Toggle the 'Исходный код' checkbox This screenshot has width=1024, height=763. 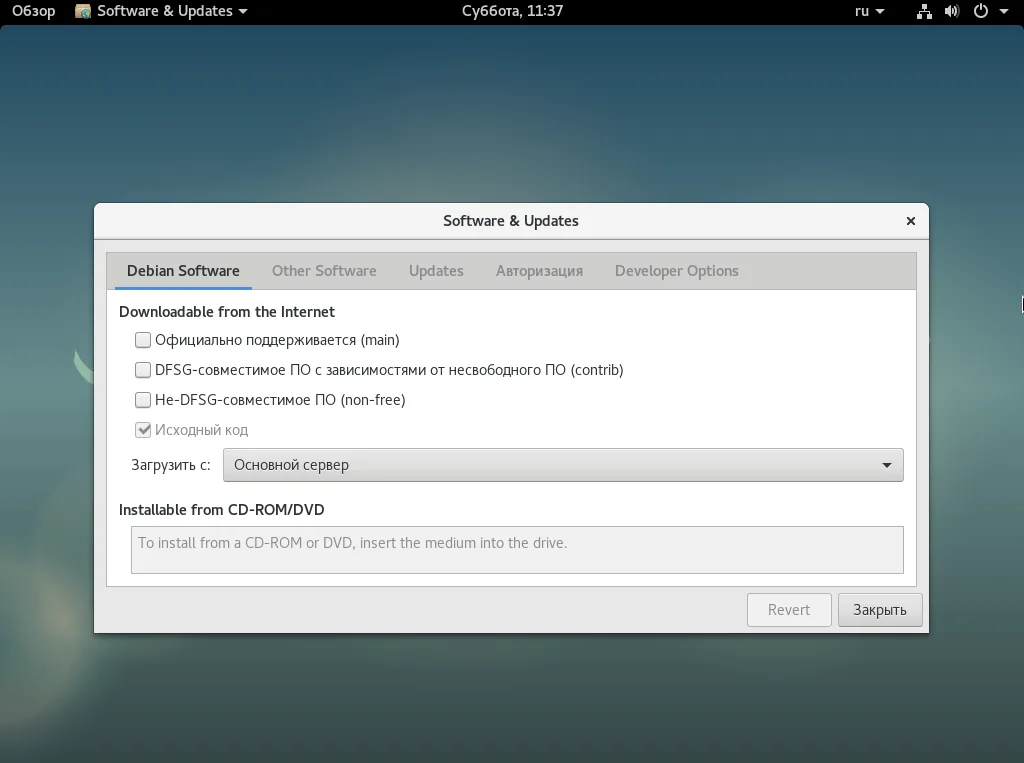tap(143, 430)
